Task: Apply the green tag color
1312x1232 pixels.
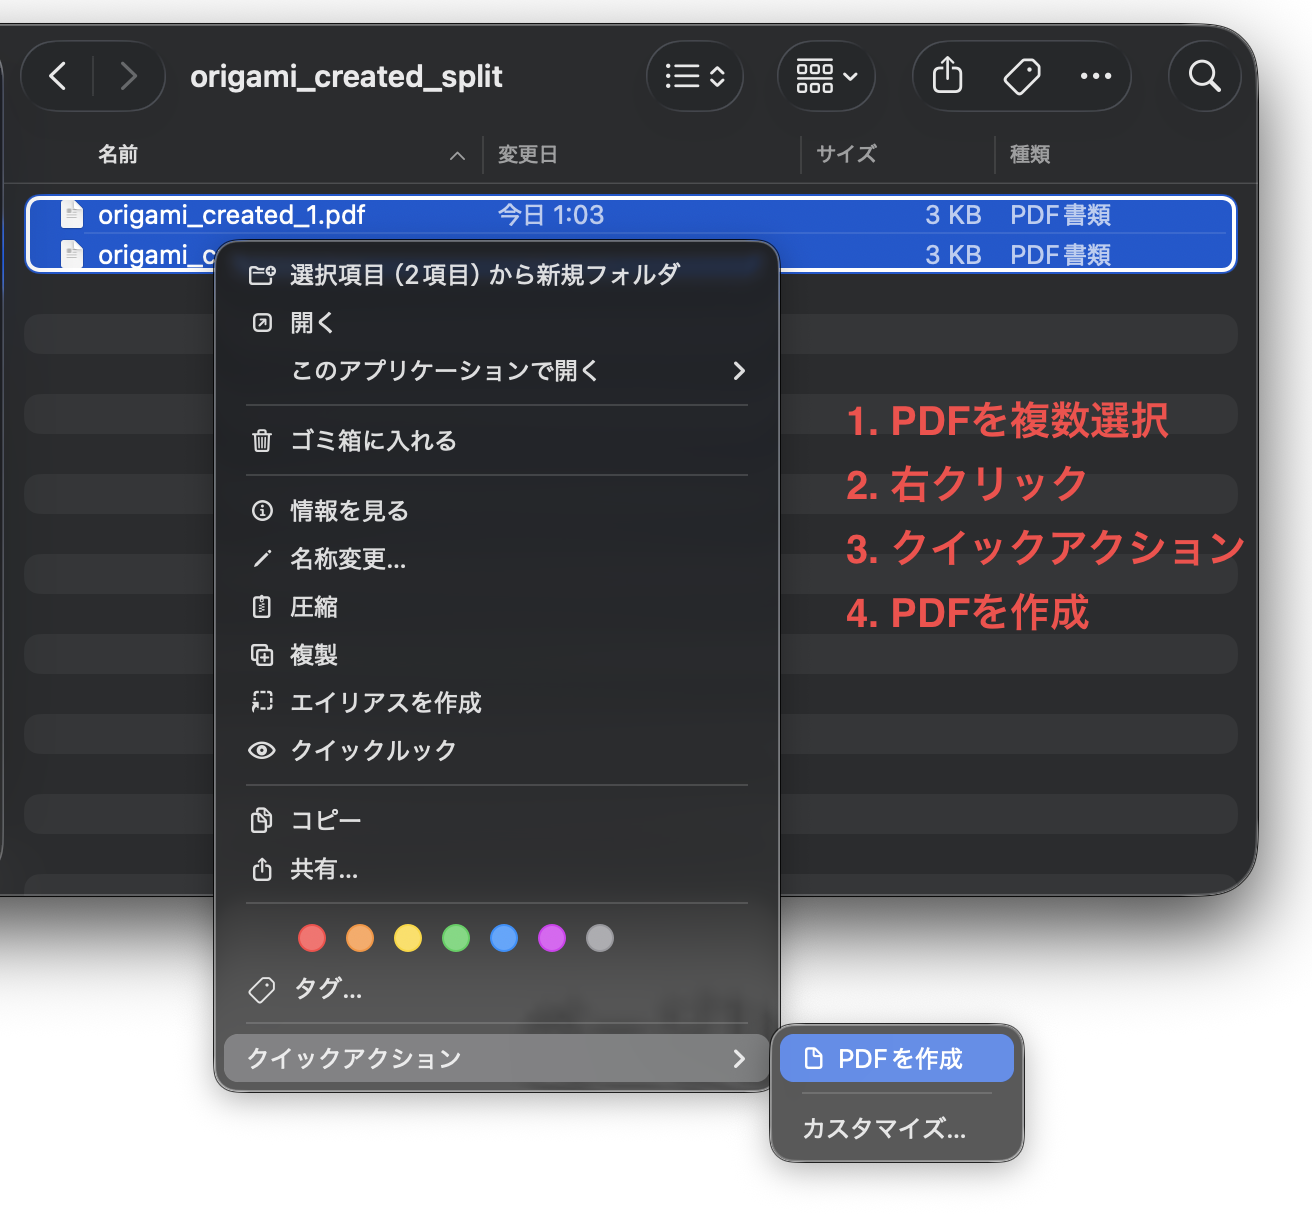Action: point(456,938)
